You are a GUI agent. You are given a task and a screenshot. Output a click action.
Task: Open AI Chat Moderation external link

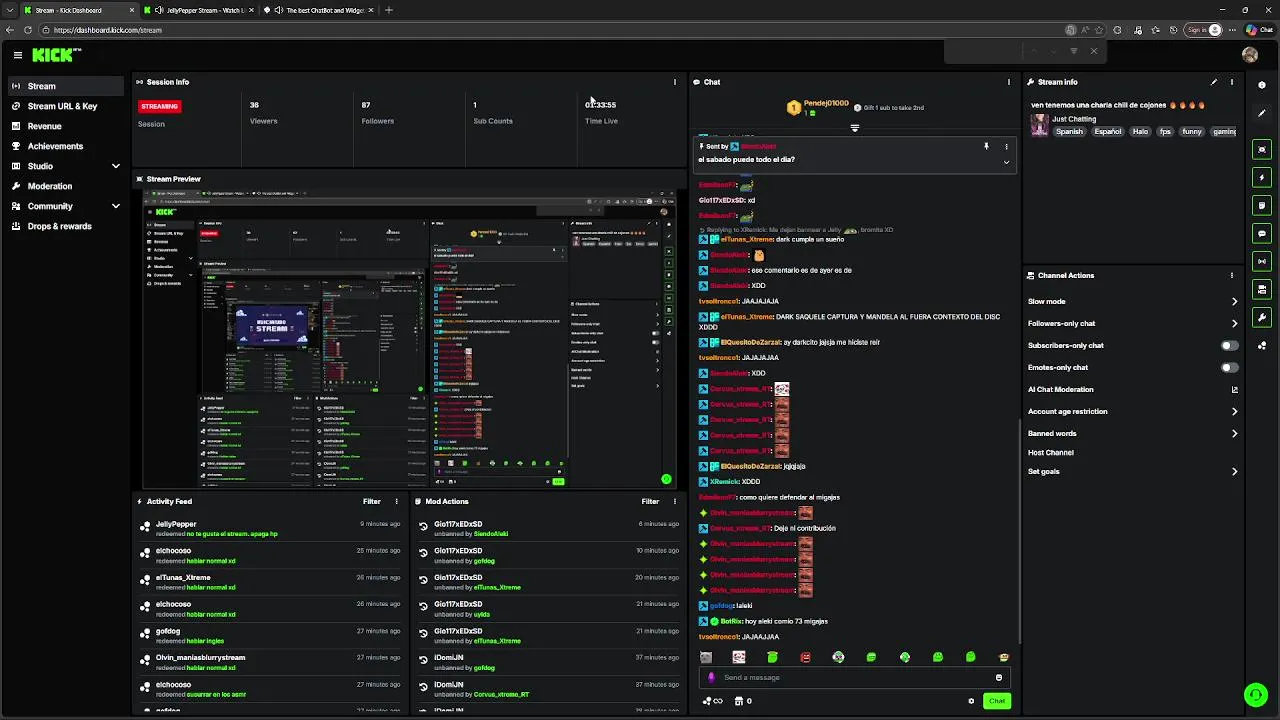pos(1234,390)
